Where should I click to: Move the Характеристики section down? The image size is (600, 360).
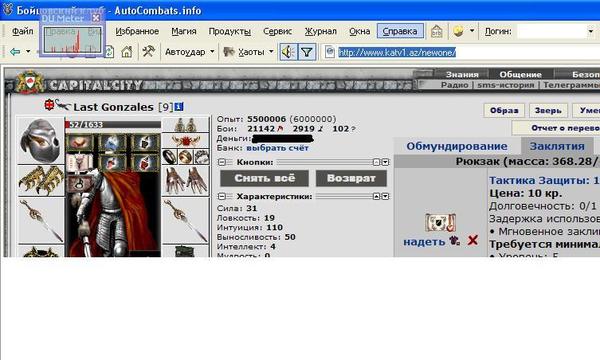(385, 196)
